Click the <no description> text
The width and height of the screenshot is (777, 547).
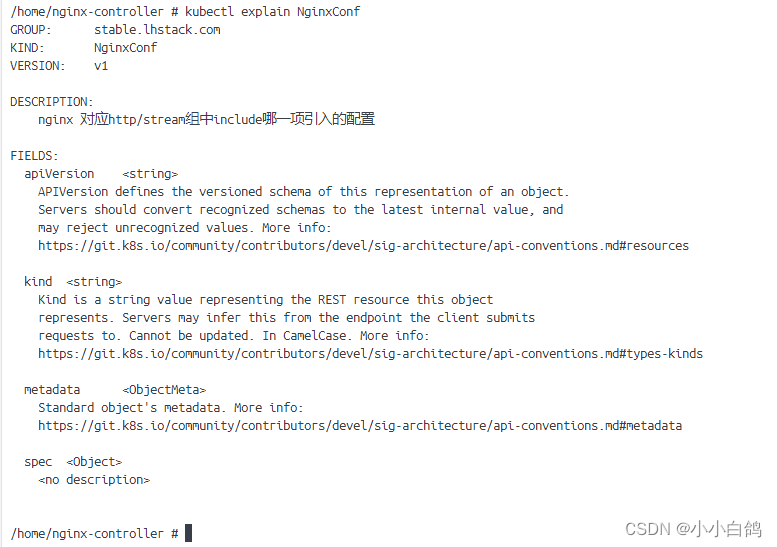pyautogui.click(x=94, y=480)
